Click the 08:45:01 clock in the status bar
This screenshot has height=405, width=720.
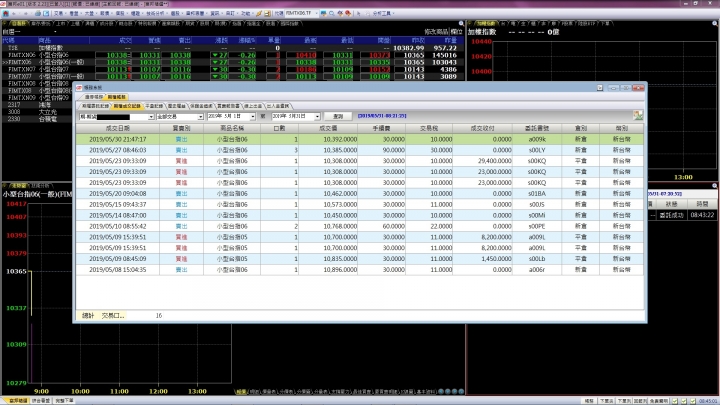click(x=708, y=401)
